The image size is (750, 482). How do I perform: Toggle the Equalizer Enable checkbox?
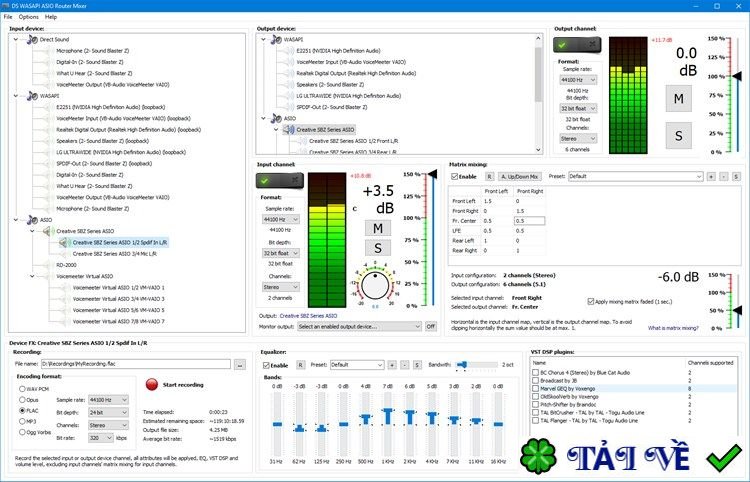(x=266, y=365)
